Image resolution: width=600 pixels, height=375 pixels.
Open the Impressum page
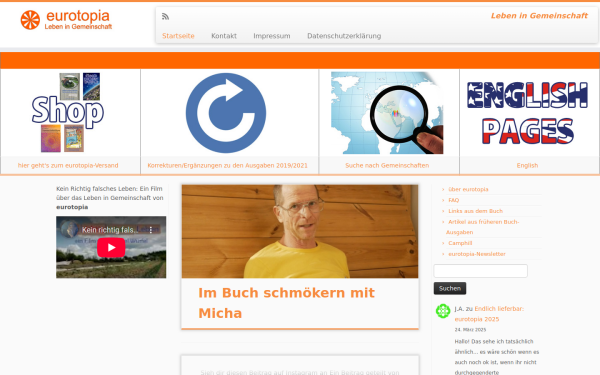[x=272, y=36]
